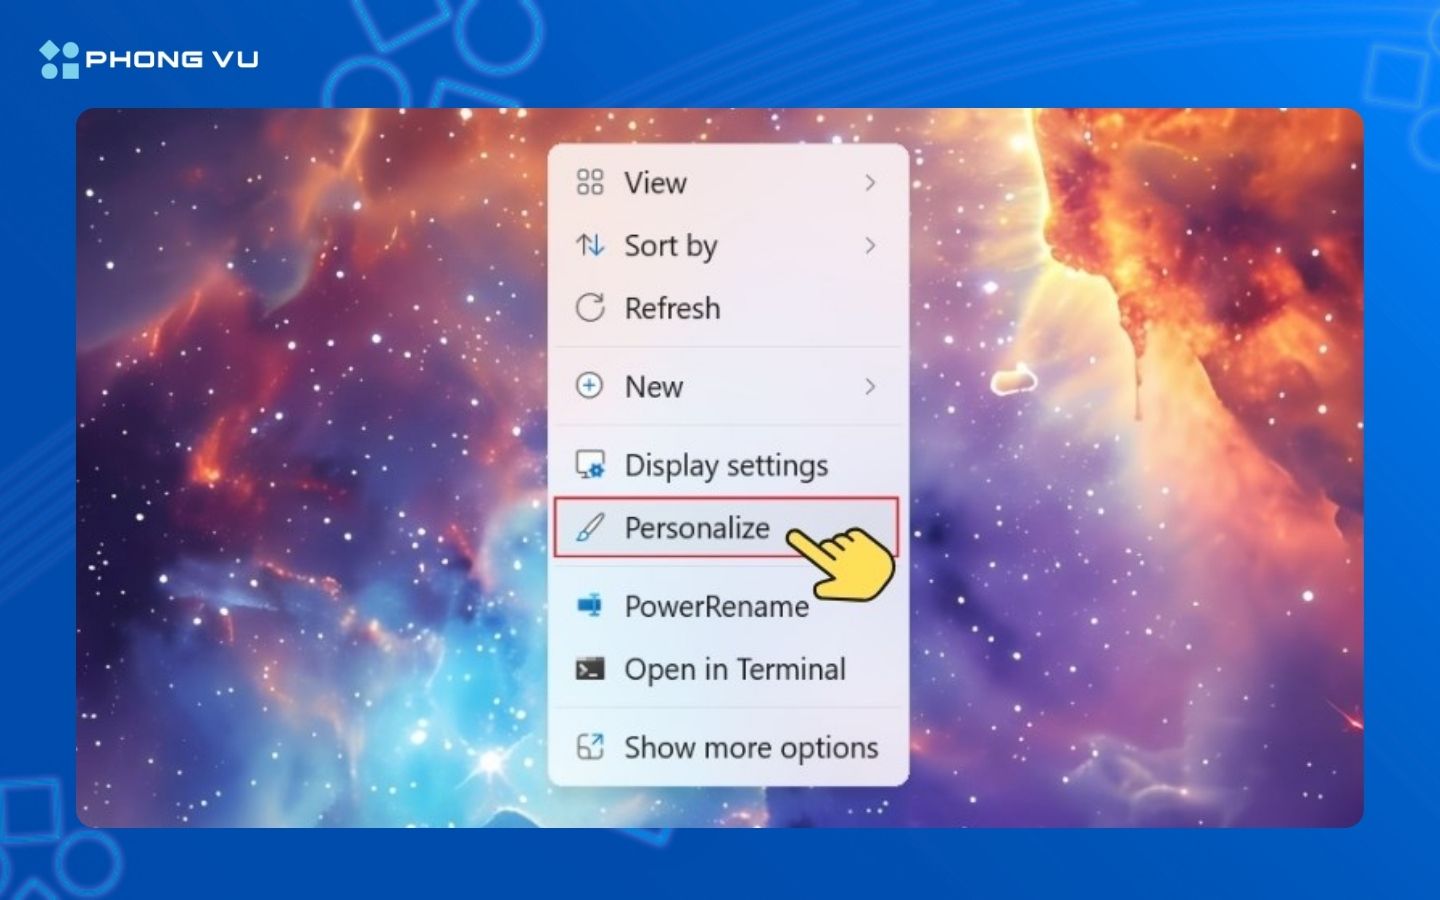Click the Display settings monitor icon
Image resolution: width=1440 pixels, height=900 pixels.
[591, 465]
